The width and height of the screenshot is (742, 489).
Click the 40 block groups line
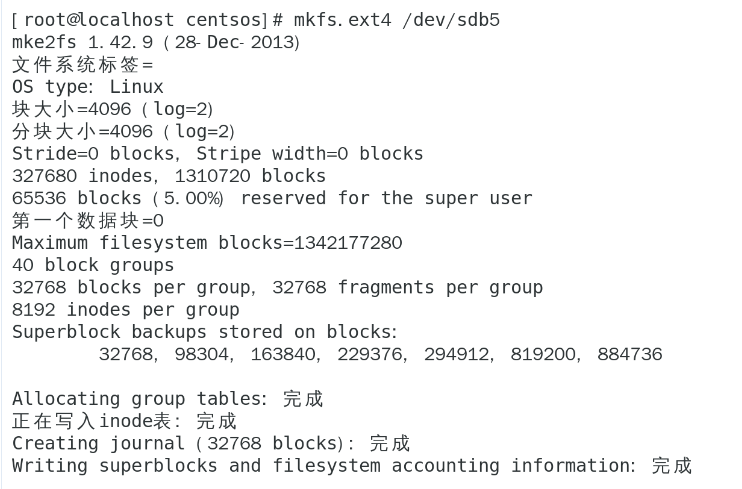pos(93,265)
